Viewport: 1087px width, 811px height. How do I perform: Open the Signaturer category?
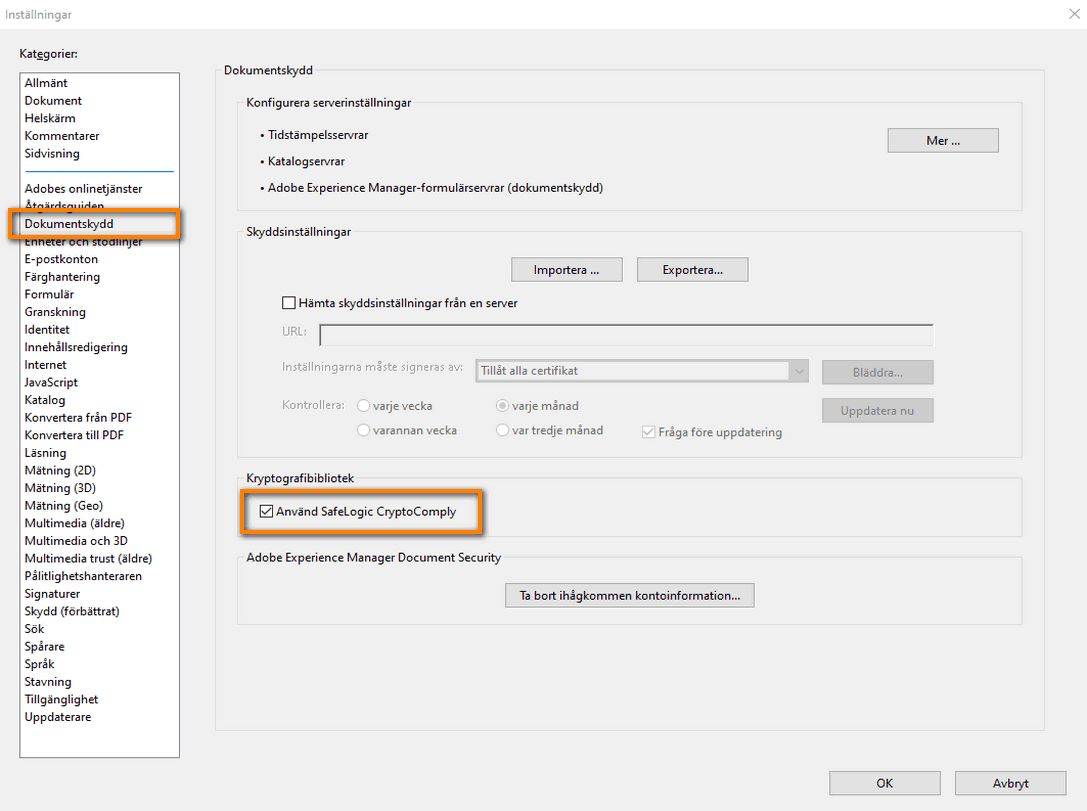[x=53, y=593]
